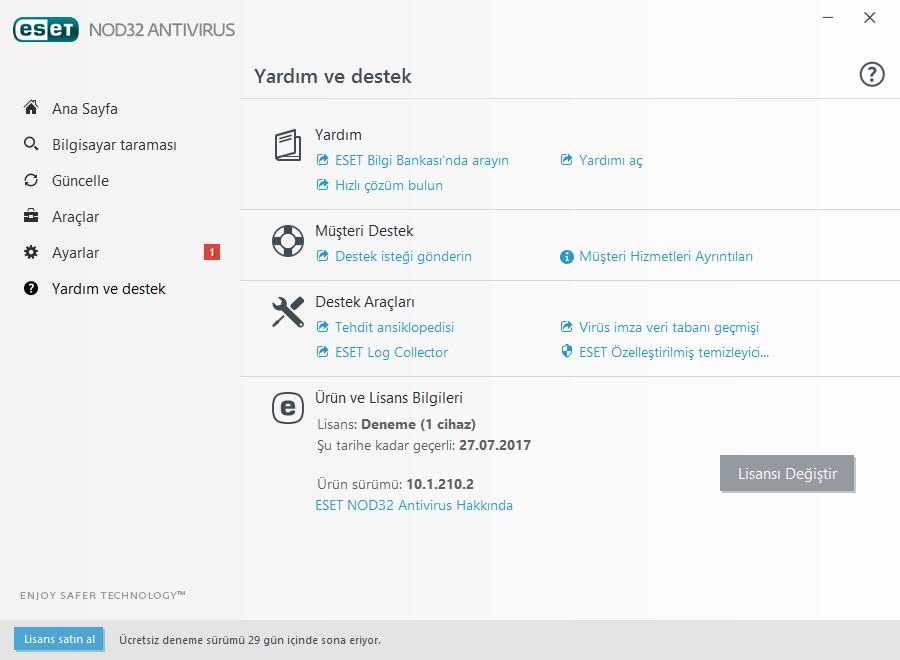Image resolution: width=900 pixels, height=660 pixels.
Task: Click the lifebuoy icon in Müşteri Destek section
Action: click(x=288, y=241)
